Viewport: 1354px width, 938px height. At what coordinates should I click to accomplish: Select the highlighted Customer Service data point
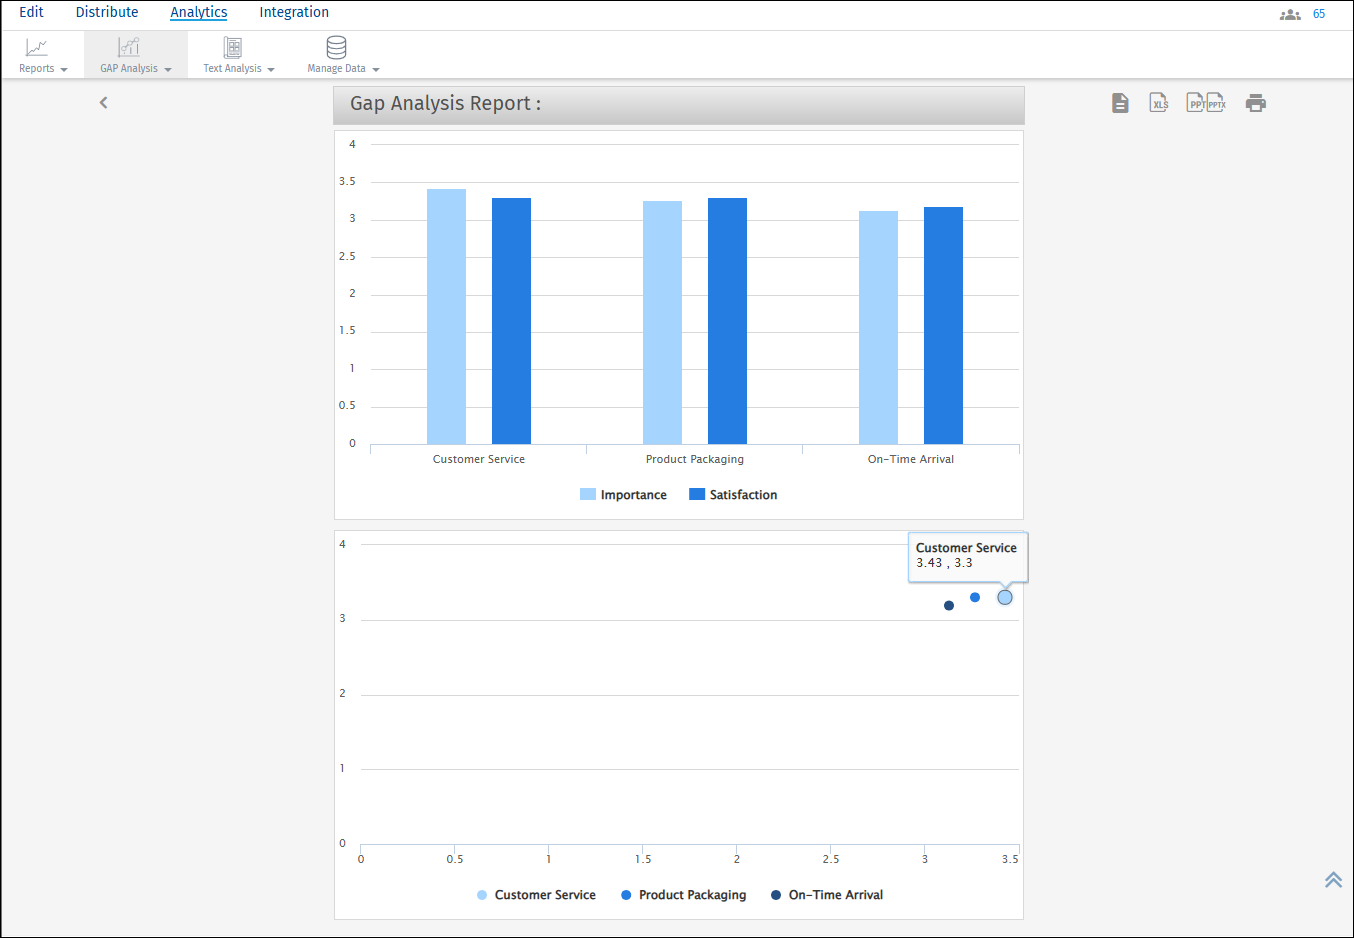tap(1004, 597)
